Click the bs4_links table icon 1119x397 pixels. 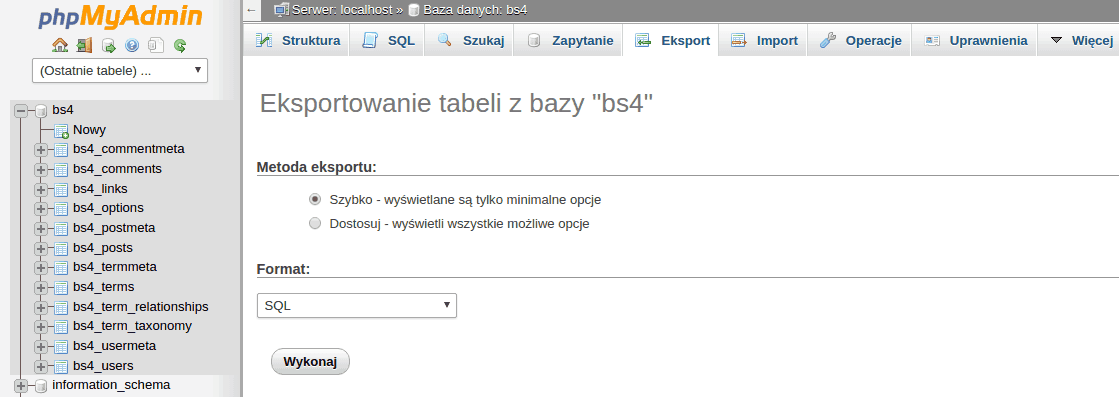pyautogui.click(x=61, y=189)
